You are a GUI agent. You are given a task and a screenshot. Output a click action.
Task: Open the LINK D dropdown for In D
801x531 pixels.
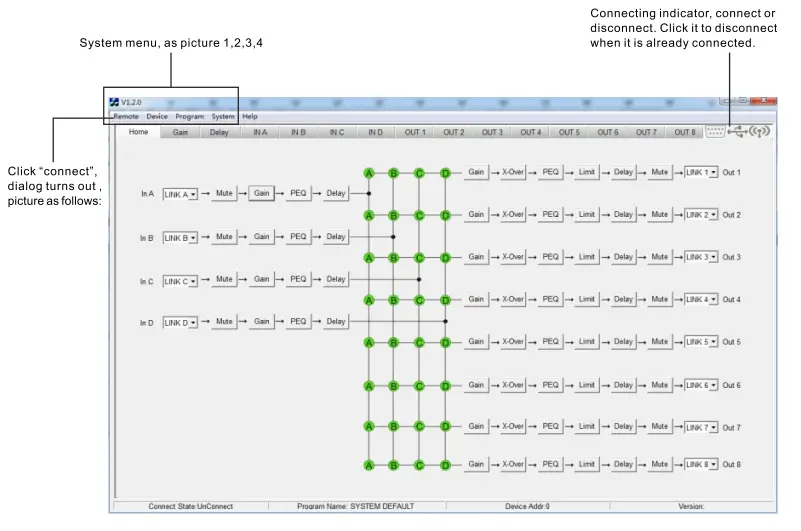coord(180,323)
